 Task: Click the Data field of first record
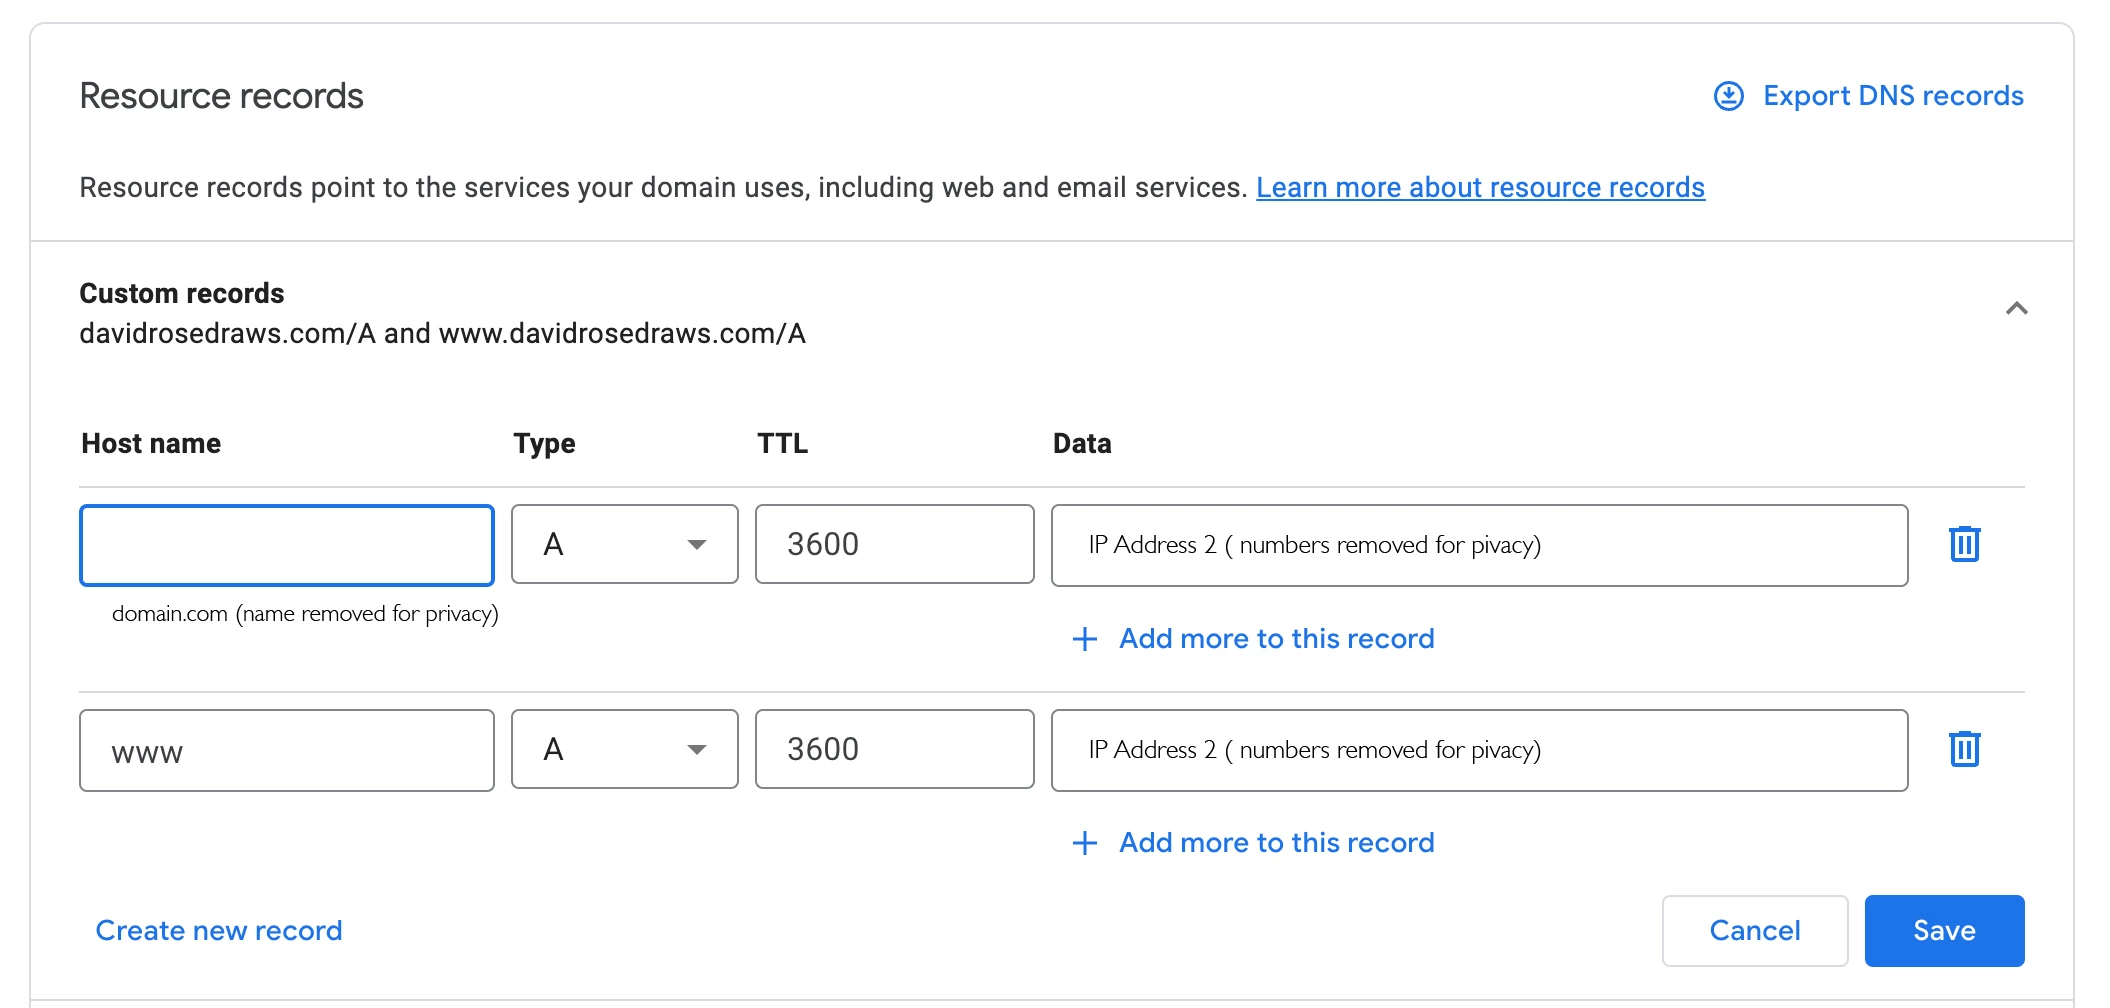tap(1479, 545)
